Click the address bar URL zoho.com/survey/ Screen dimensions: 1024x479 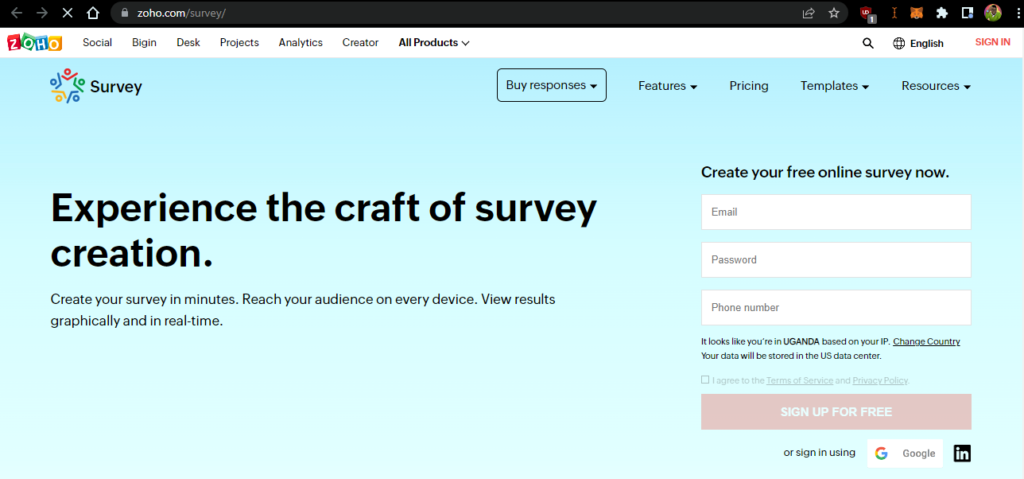click(x=181, y=12)
